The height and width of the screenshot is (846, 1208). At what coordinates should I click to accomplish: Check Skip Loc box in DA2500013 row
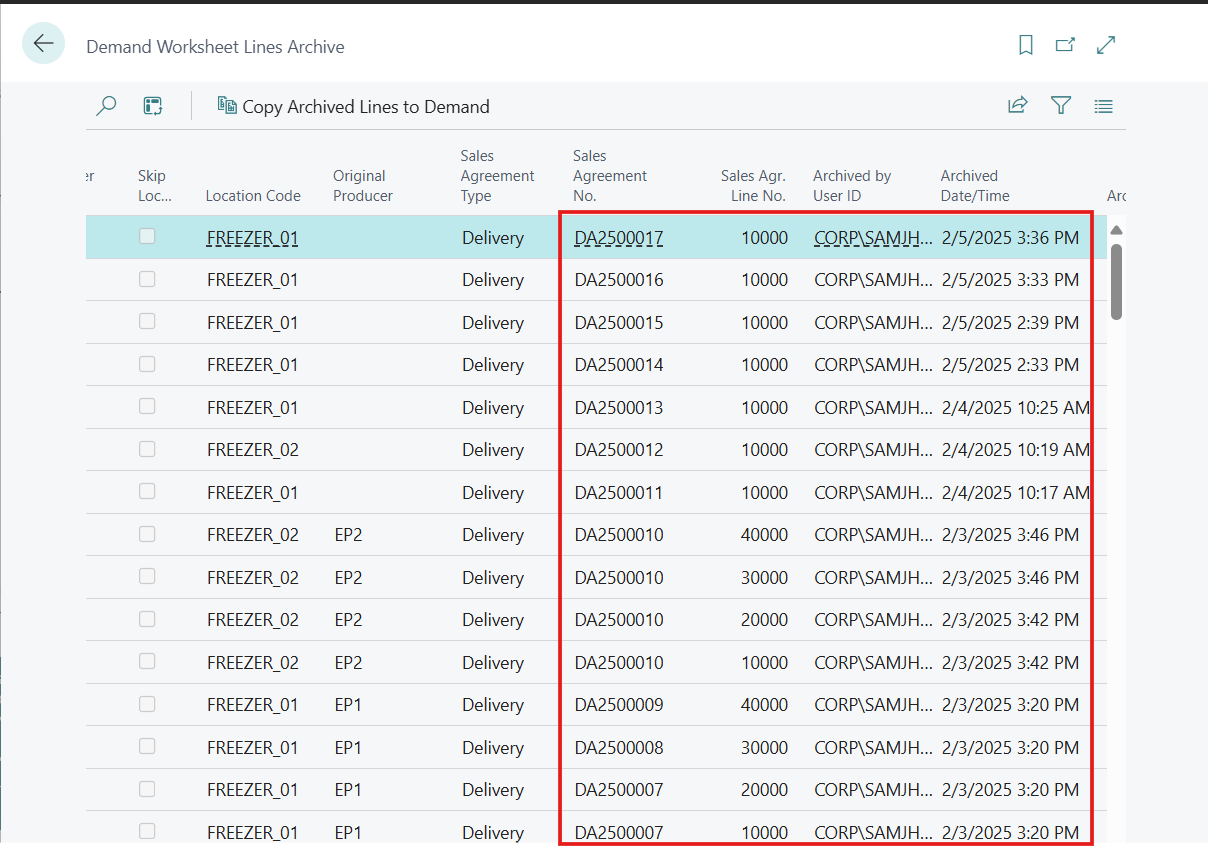[x=147, y=407]
